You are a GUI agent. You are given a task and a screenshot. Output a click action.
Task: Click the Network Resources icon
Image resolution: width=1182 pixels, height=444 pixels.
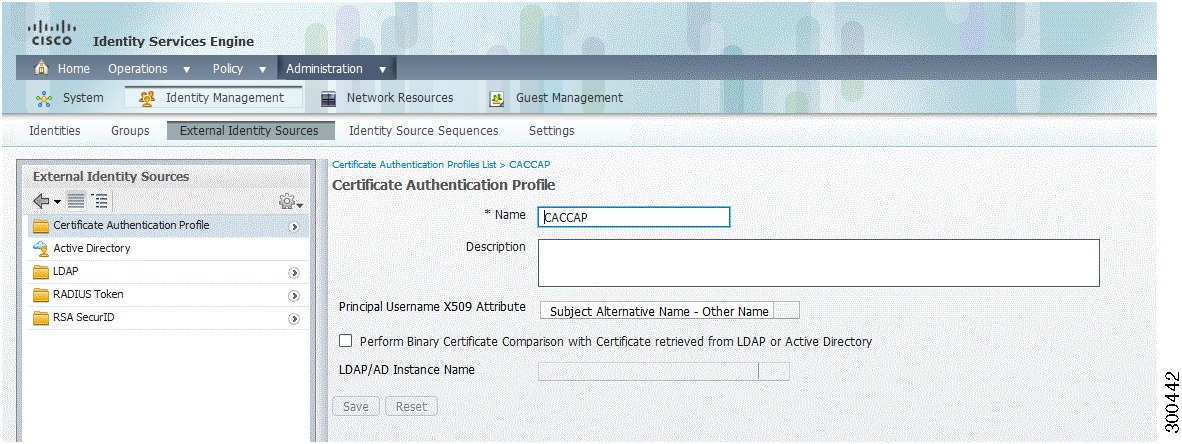pos(328,99)
